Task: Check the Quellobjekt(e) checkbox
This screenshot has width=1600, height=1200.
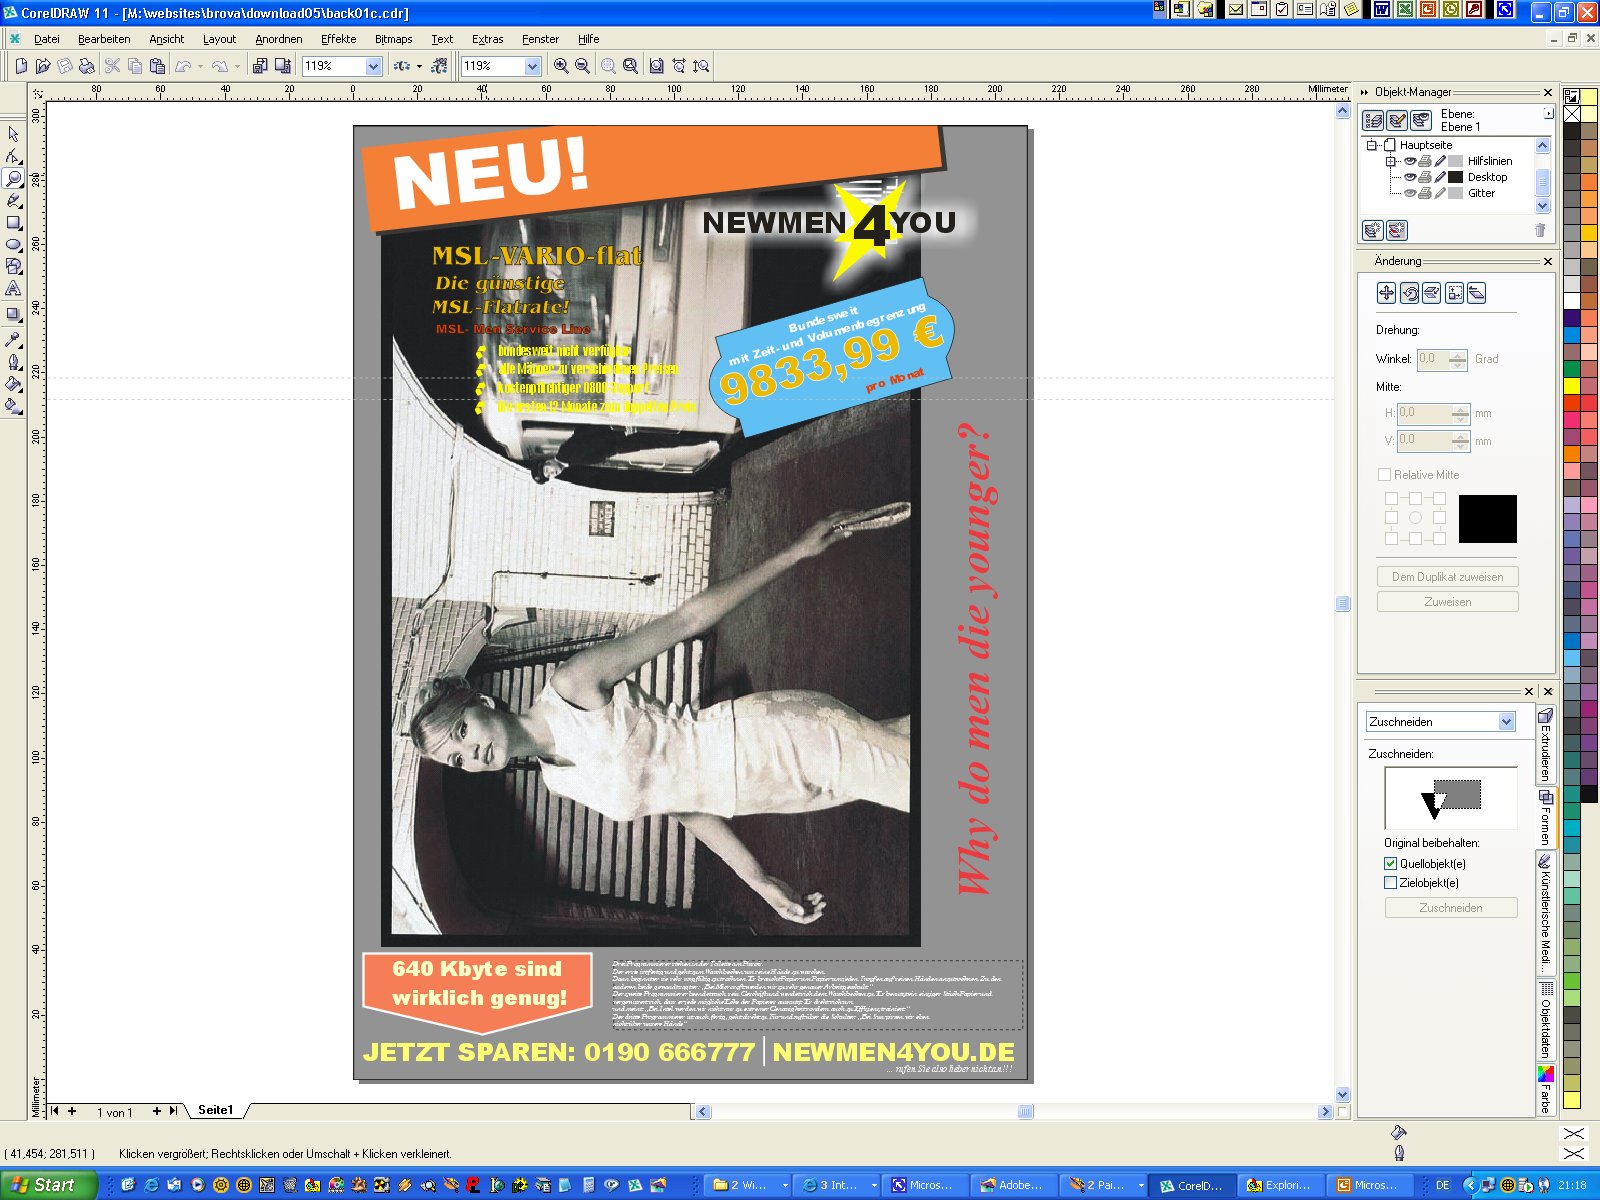Action: (1390, 863)
